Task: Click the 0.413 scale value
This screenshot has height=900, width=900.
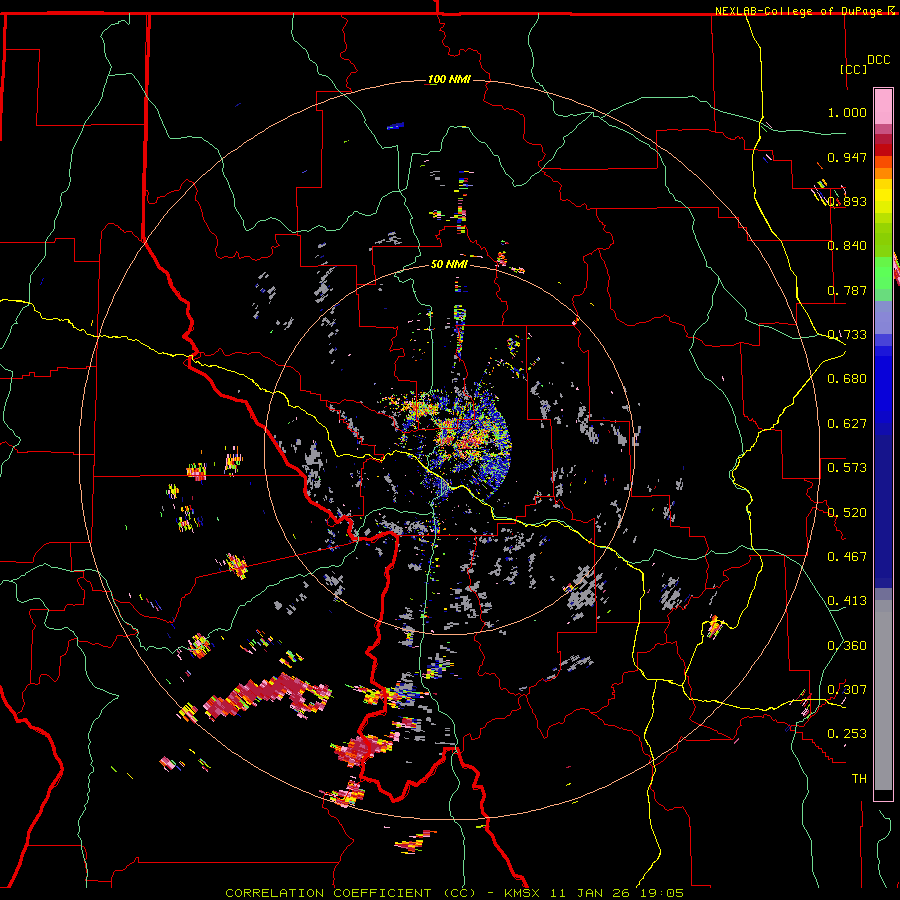Action: click(x=847, y=601)
